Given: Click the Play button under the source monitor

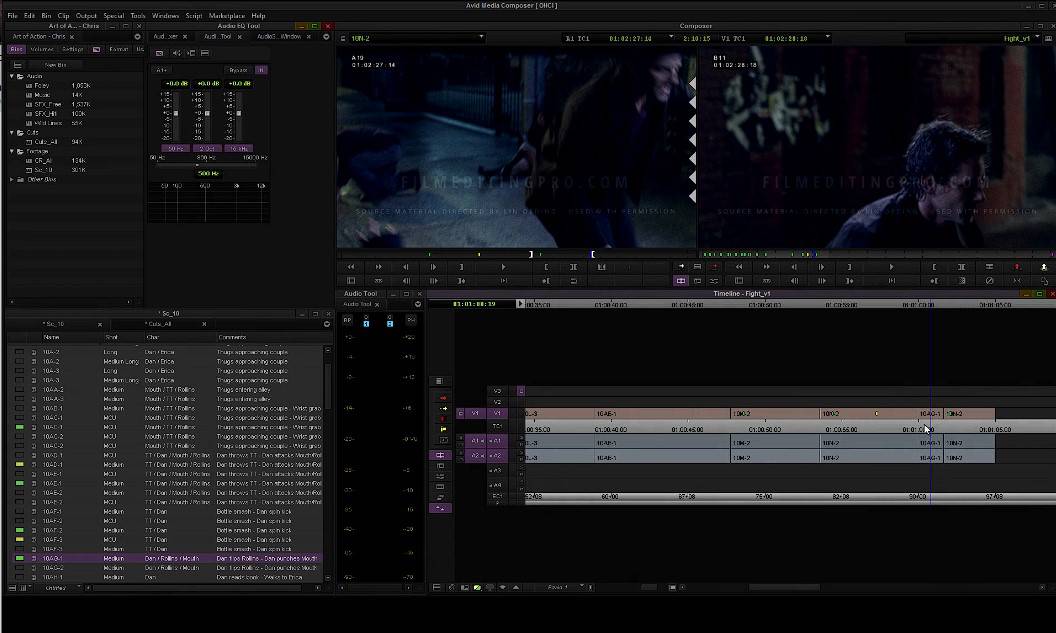Looking at the screenshot, I should 503,267.
